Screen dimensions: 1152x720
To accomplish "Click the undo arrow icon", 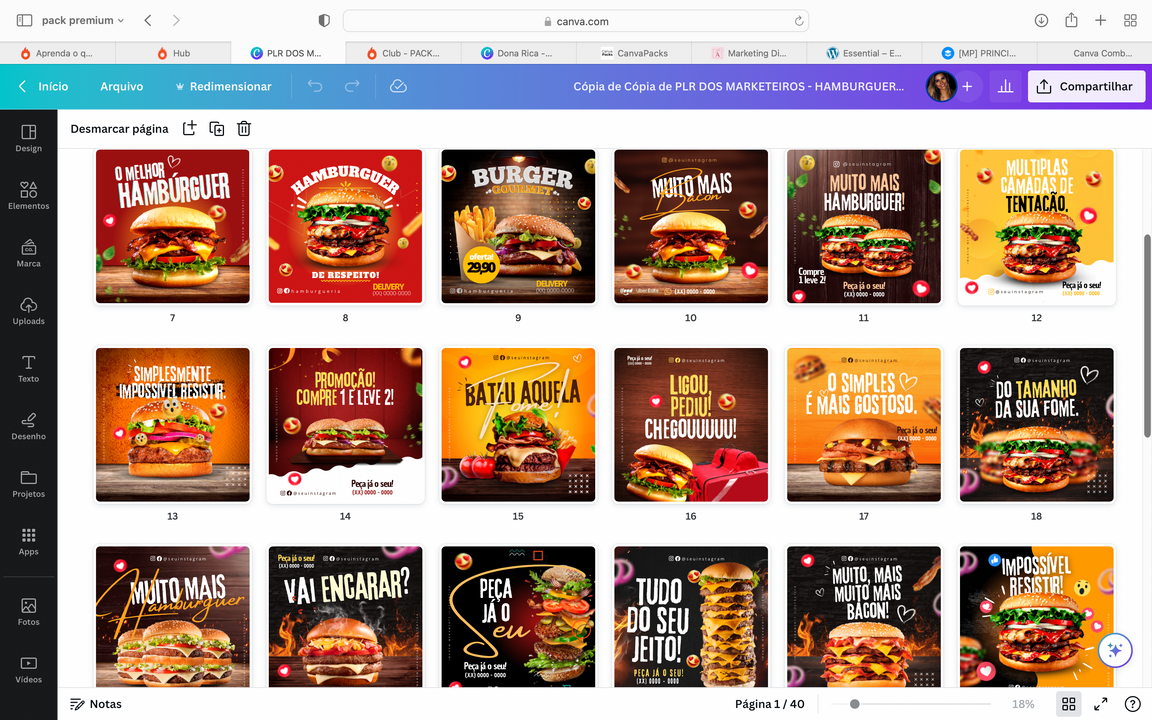I will click(315, 87).
